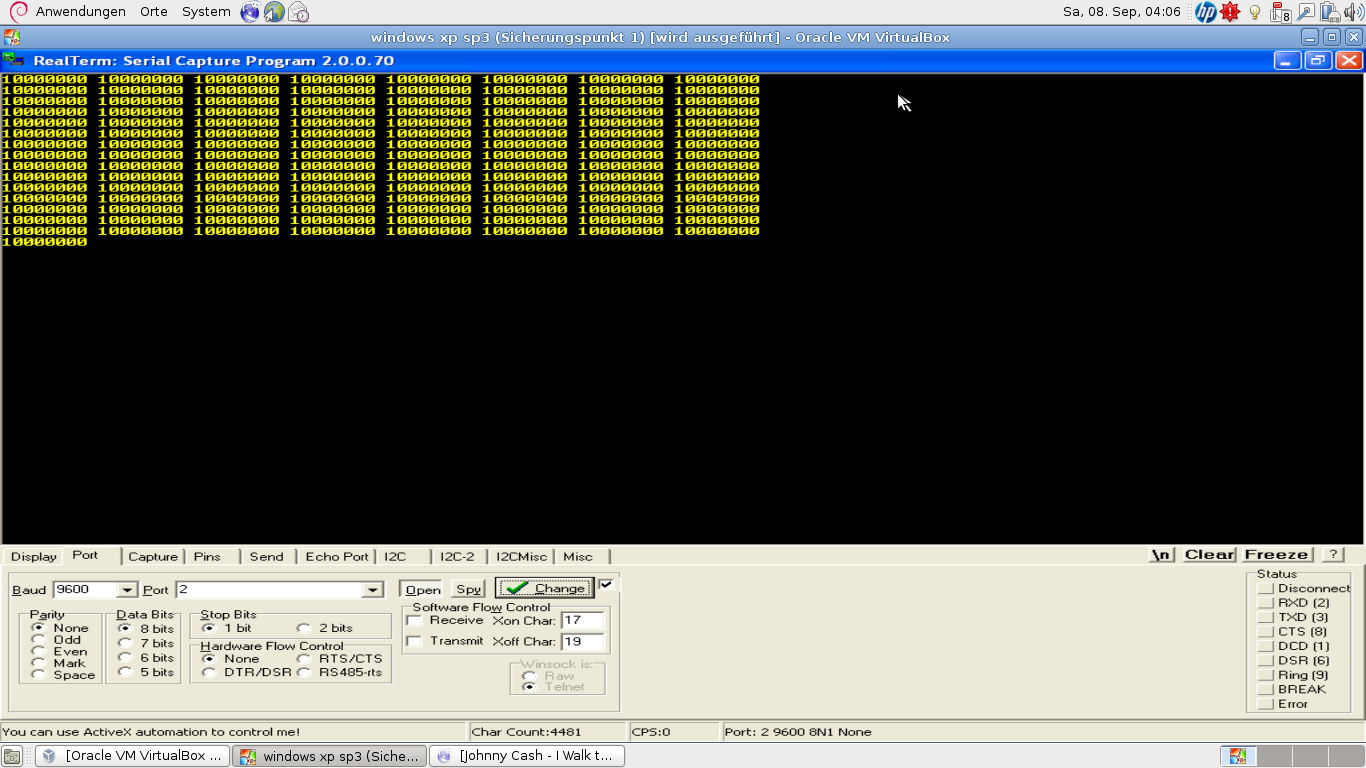Expand the Port number dropdown

pos(373,591)
